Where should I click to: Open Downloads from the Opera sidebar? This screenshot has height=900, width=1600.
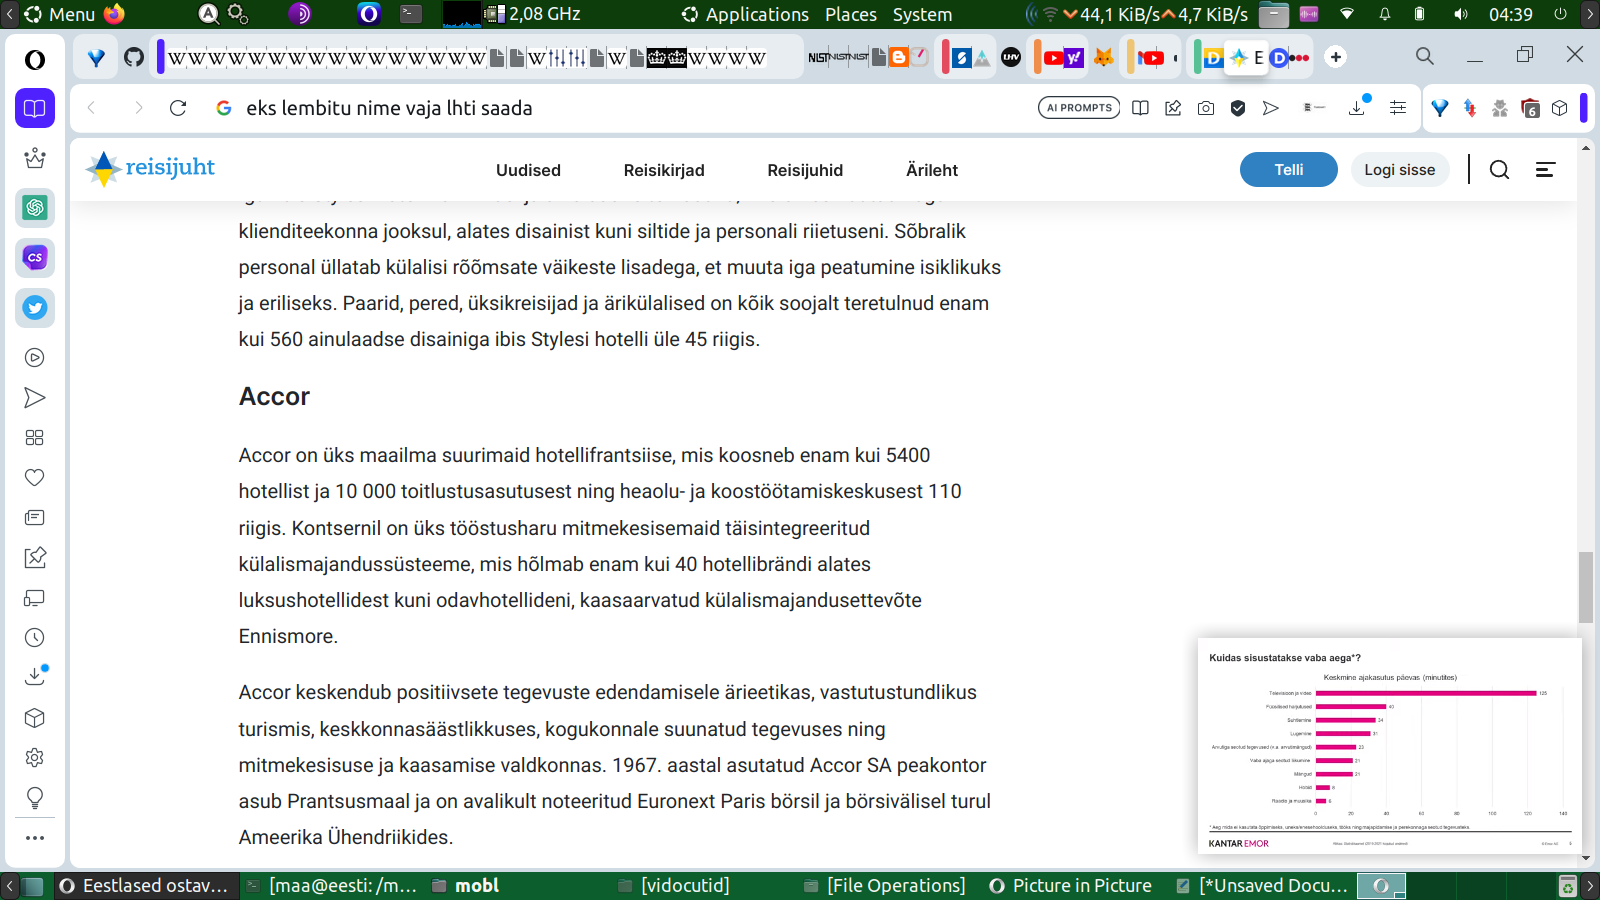(x=35, y=676)
